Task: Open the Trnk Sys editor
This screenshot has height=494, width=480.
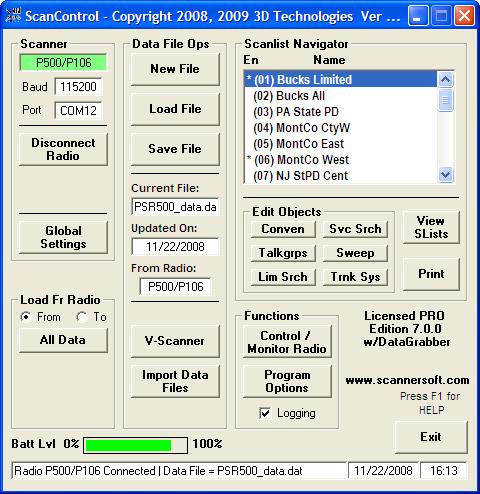Action: click(x=355, y=277)
